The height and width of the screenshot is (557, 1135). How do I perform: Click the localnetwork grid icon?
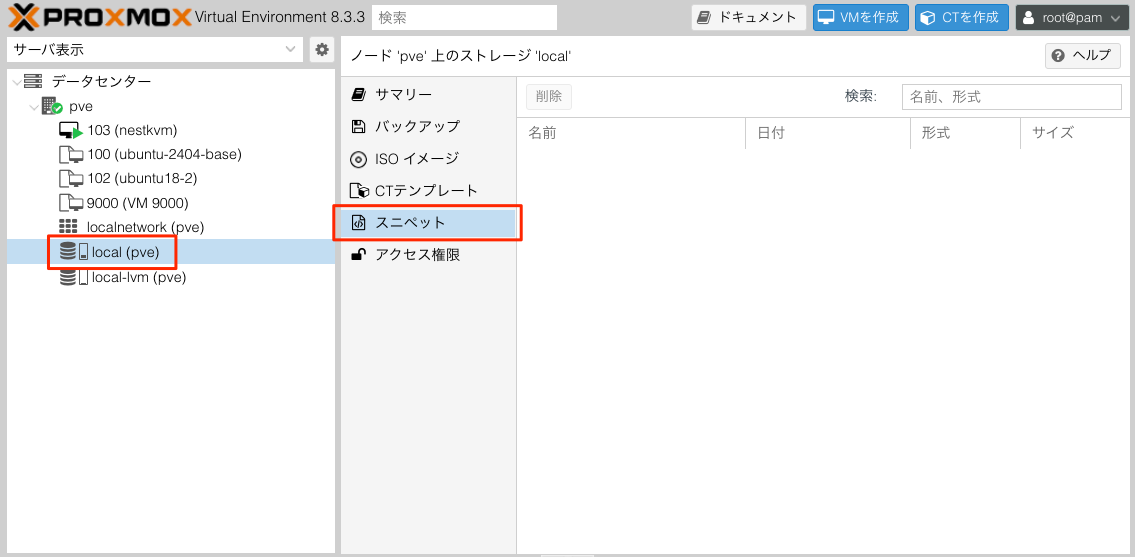pyautogui.click(x=68, y=227)
